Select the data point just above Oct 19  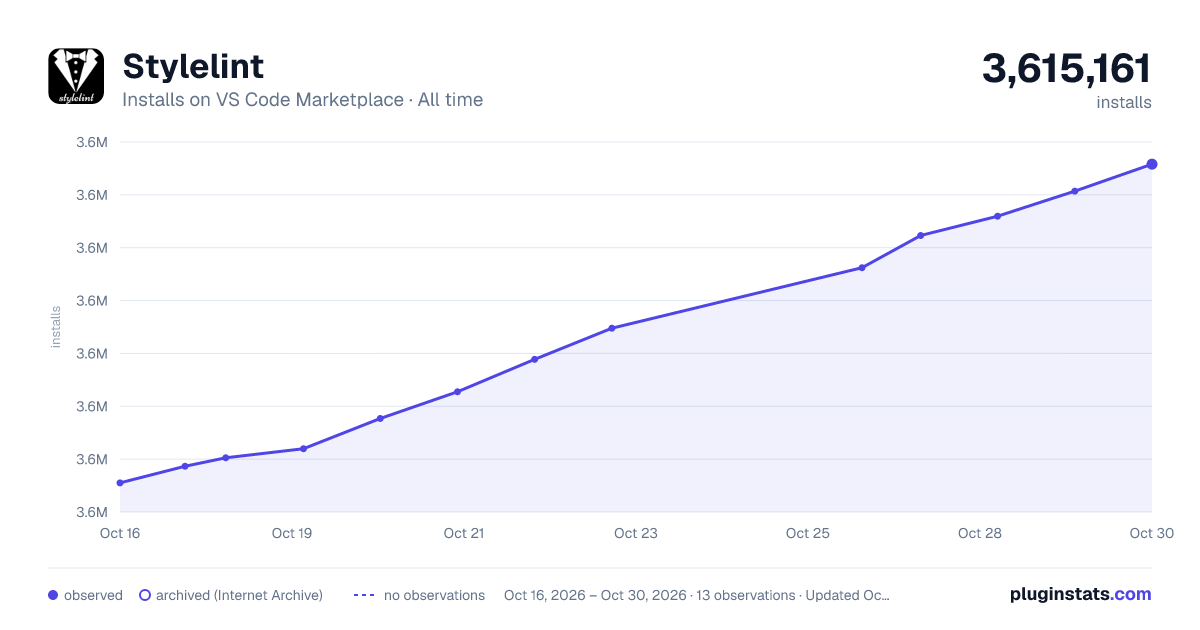[x=303, y=449]
